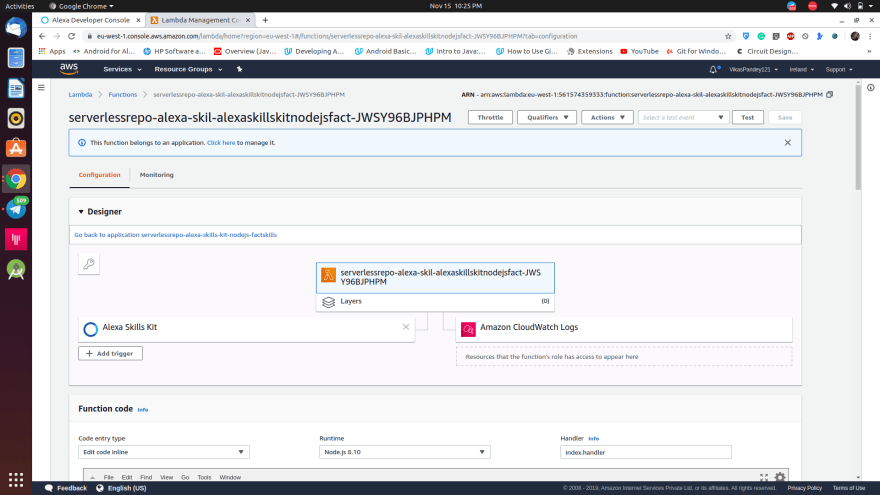
Task: Click Add trigger button
Action: tap(110, 354)
